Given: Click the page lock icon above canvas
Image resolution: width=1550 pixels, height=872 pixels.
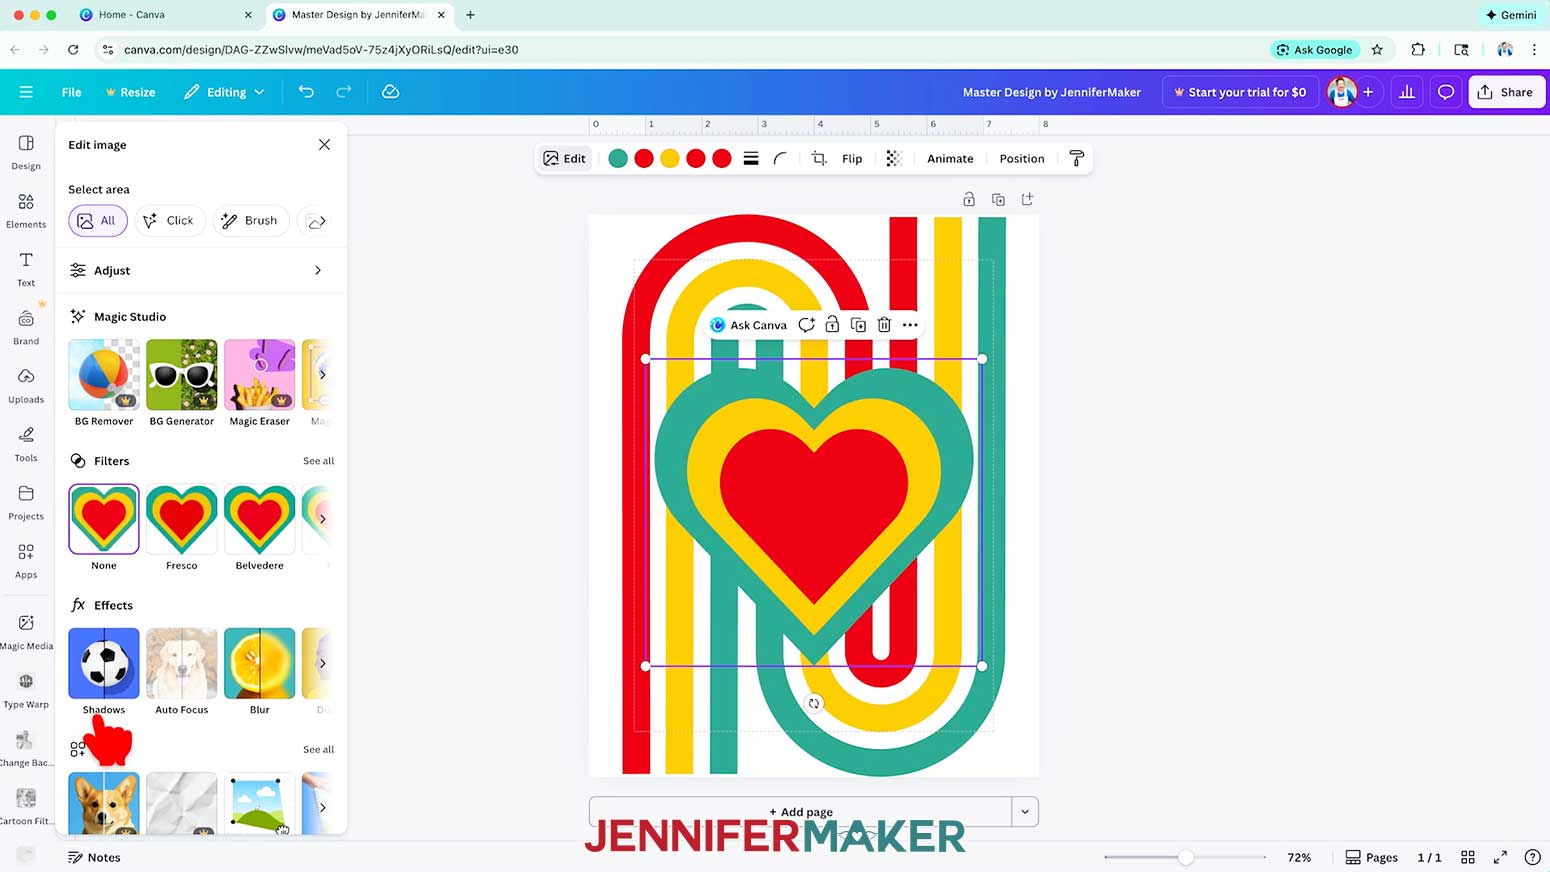Looking at the screenshot, I should 969,200.
